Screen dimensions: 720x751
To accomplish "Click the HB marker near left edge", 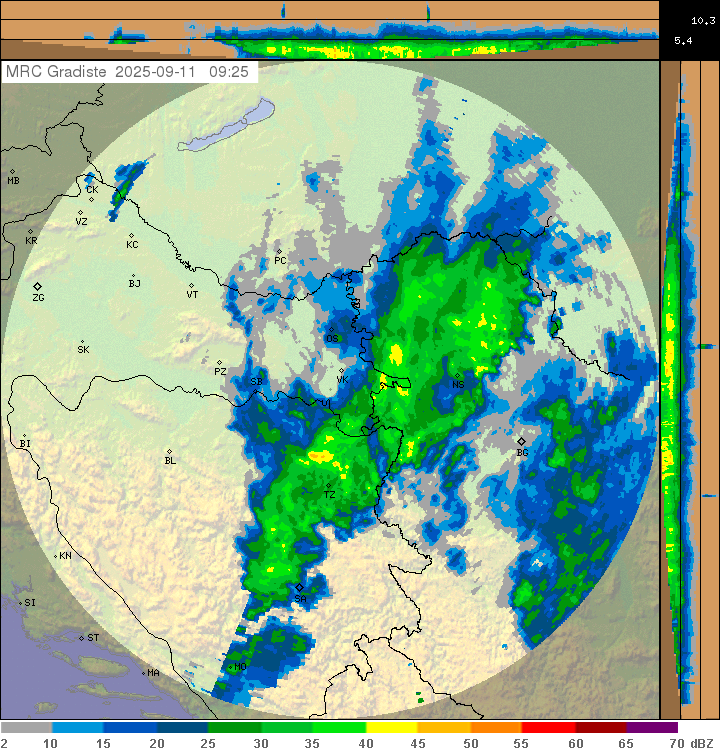I will coord(12,172).
